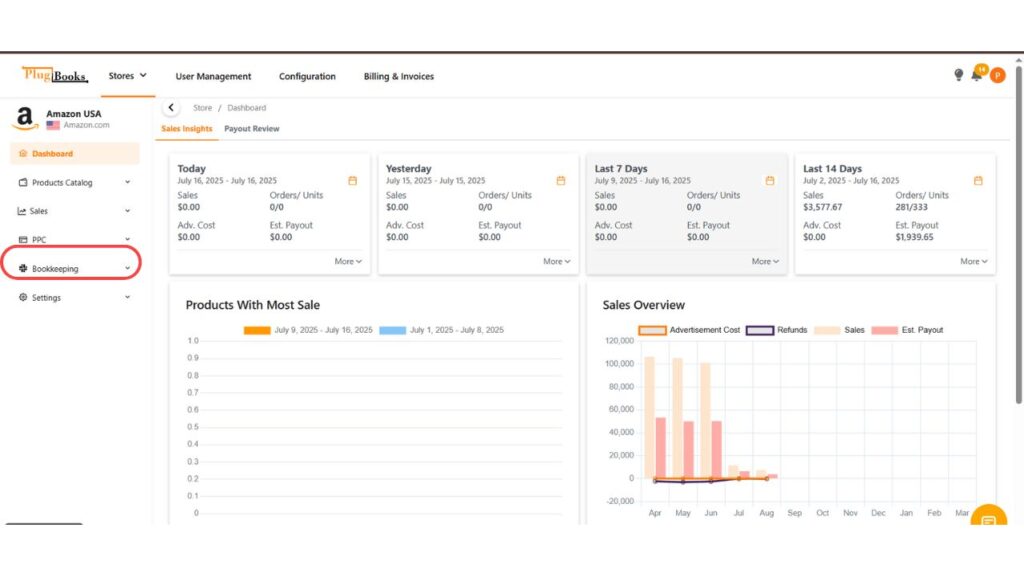Open the Stores dropdown menu
1024x576 pixels.
[x=127, y=76]
